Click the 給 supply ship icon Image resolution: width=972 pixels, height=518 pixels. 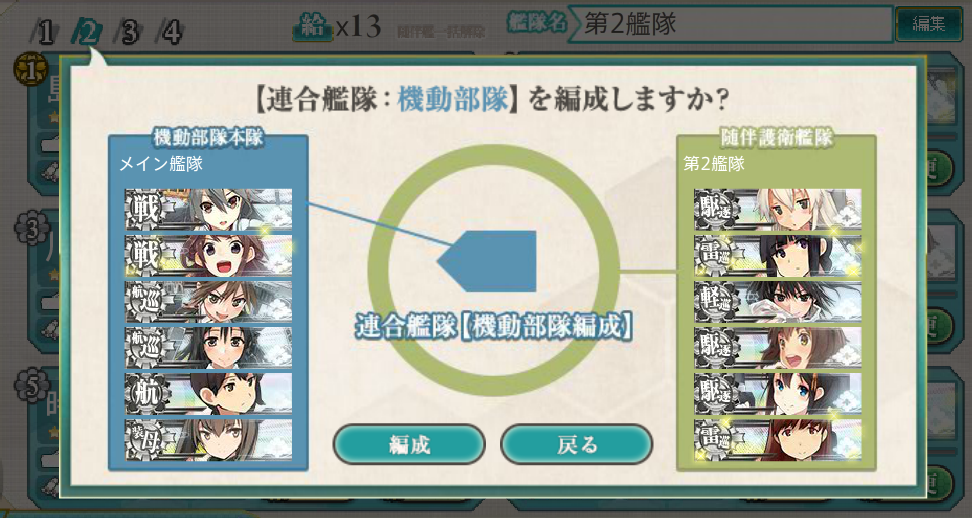coord(312,27)
